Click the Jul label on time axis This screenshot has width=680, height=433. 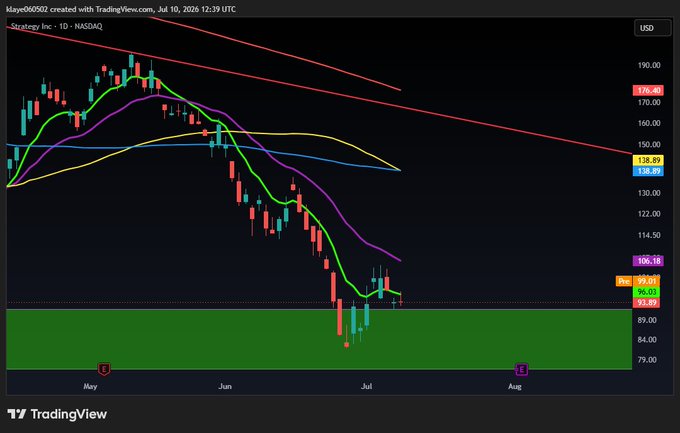(x=366, y=386)
